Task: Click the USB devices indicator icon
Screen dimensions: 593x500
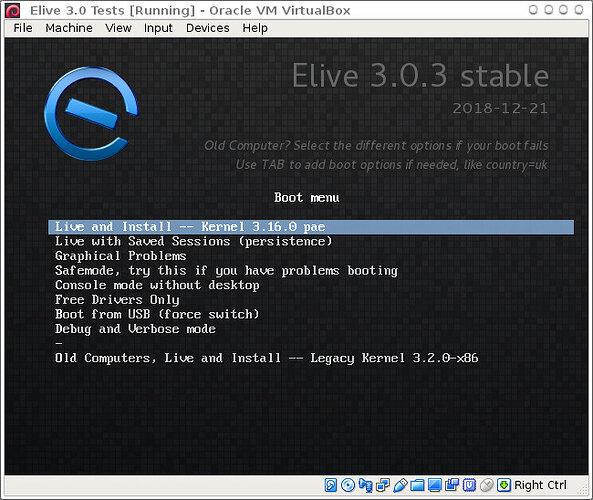Action: [x=400, y=485]
